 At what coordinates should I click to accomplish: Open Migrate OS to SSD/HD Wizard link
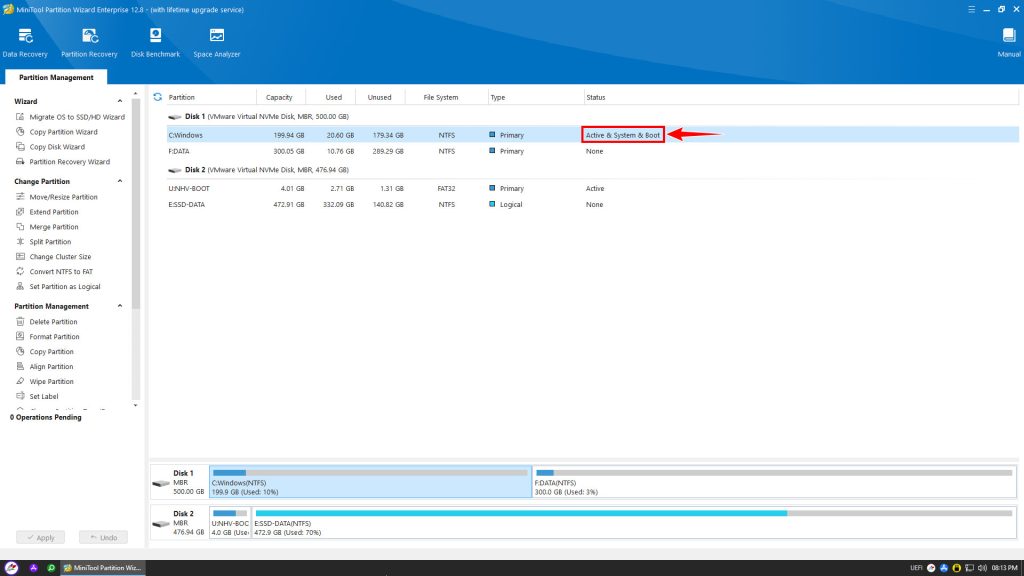(77, 117)
